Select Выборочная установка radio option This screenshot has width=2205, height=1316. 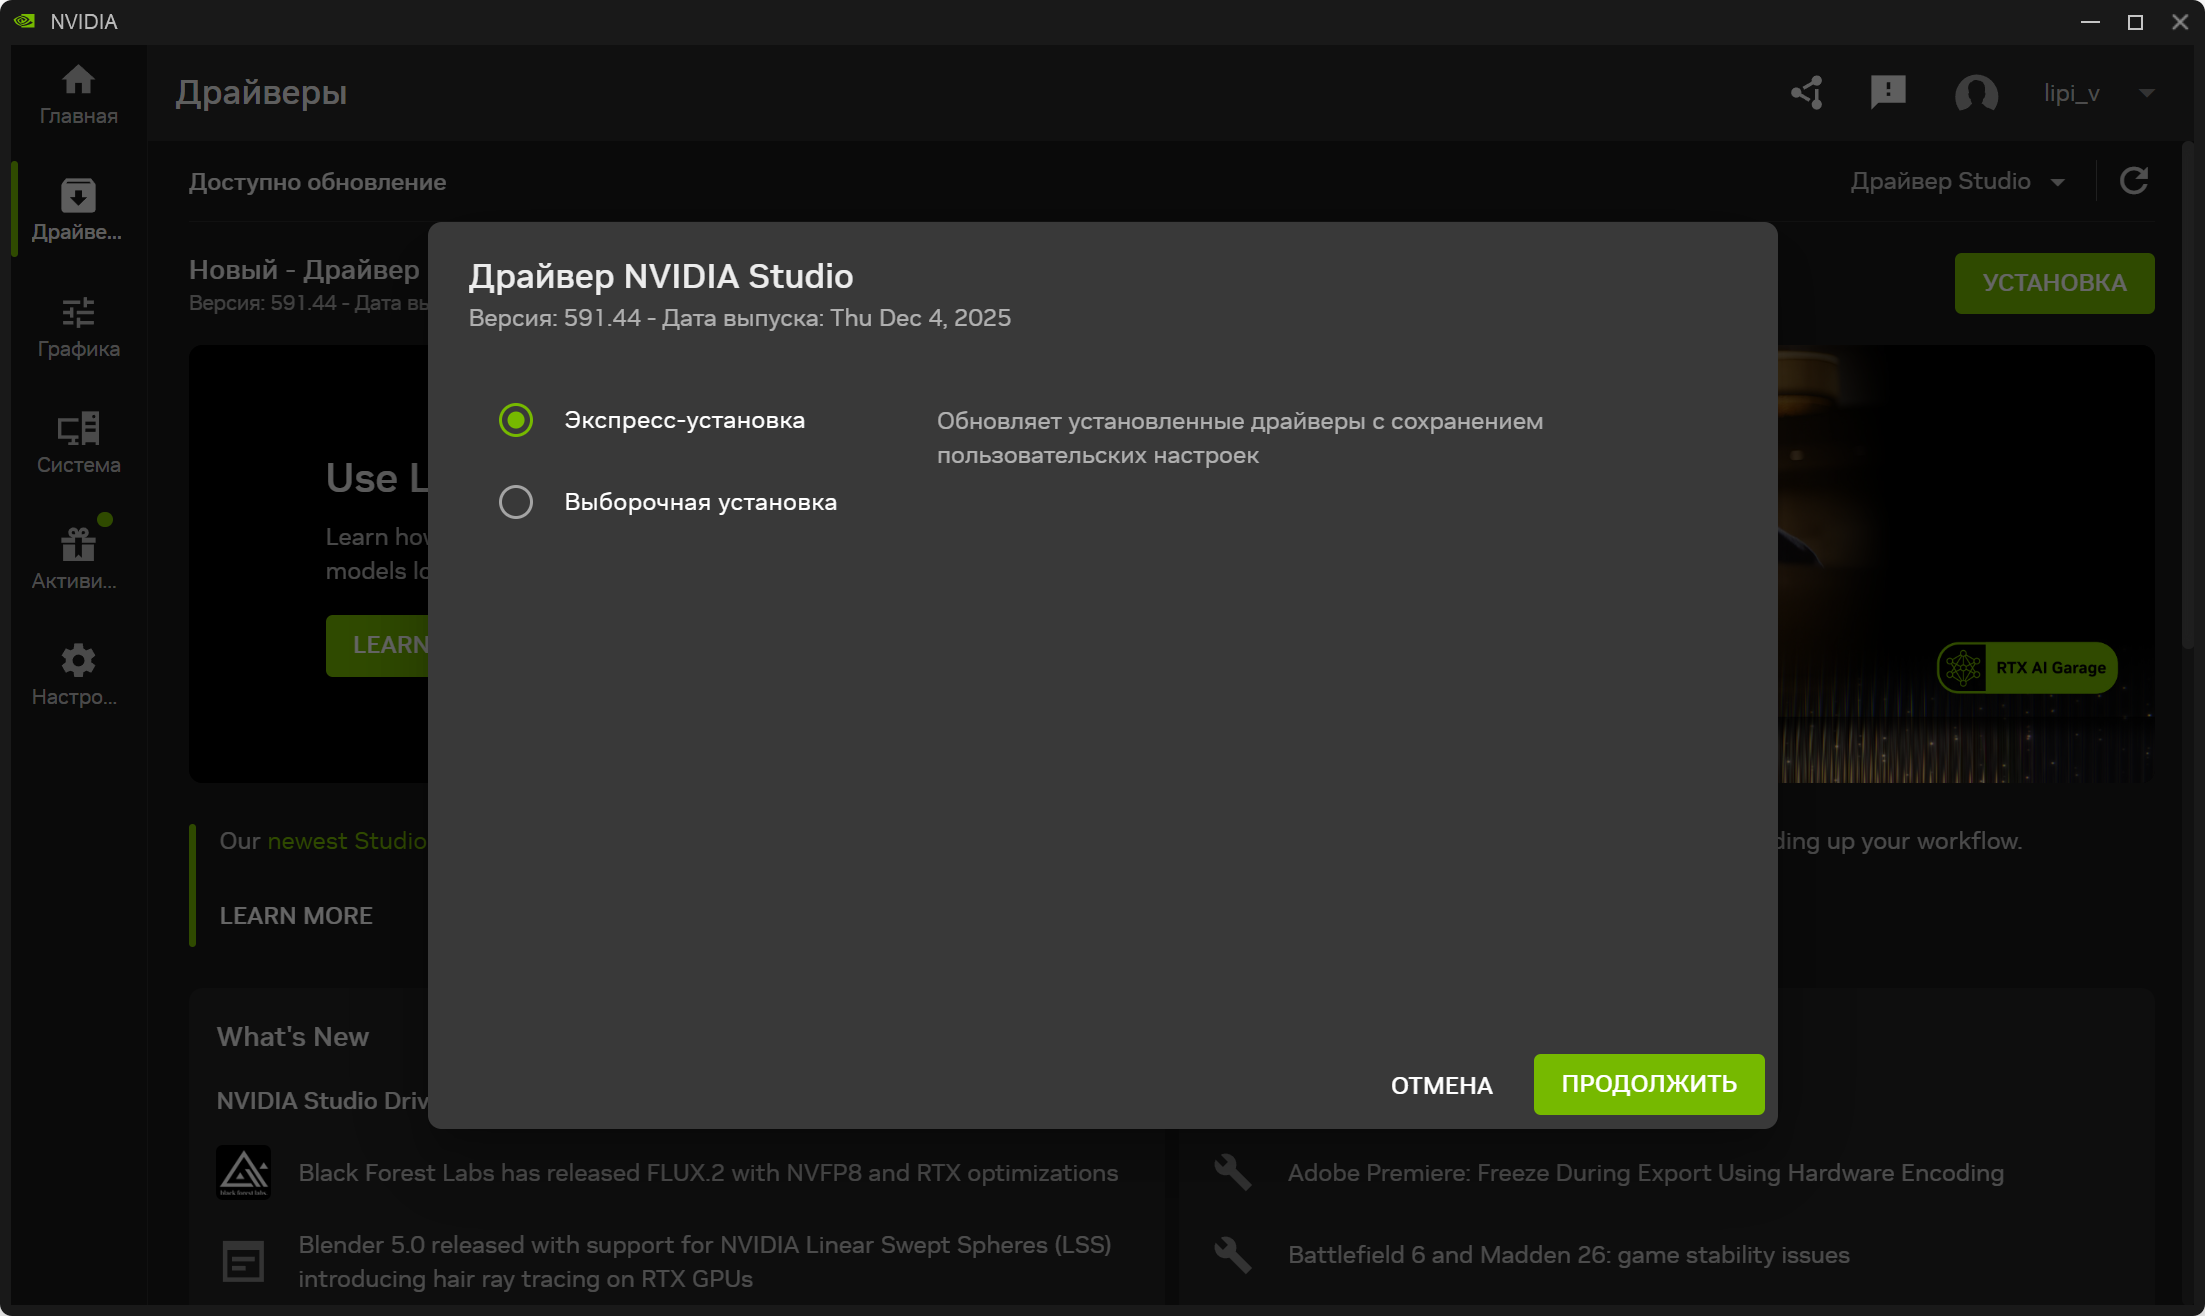tap(516, 502)
